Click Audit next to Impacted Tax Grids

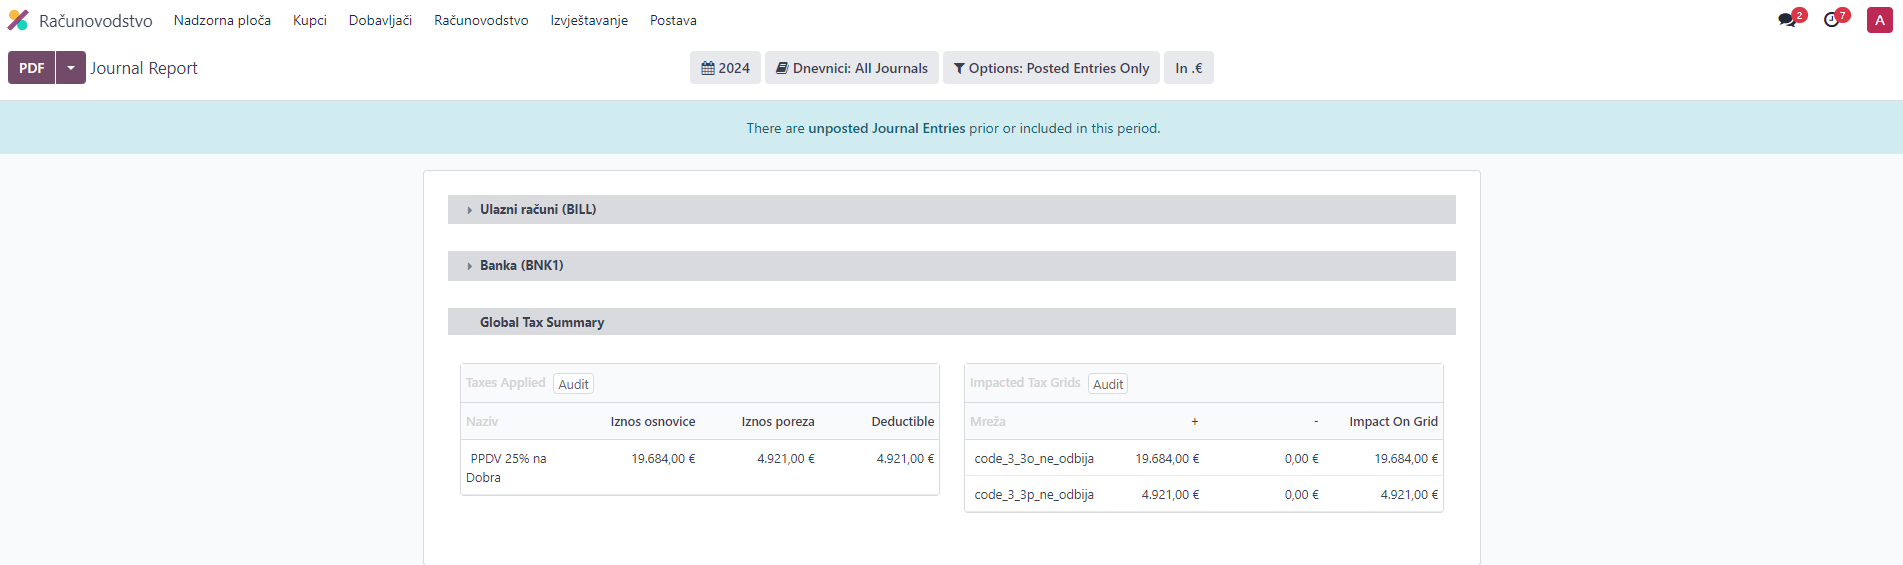(1108, 384)
